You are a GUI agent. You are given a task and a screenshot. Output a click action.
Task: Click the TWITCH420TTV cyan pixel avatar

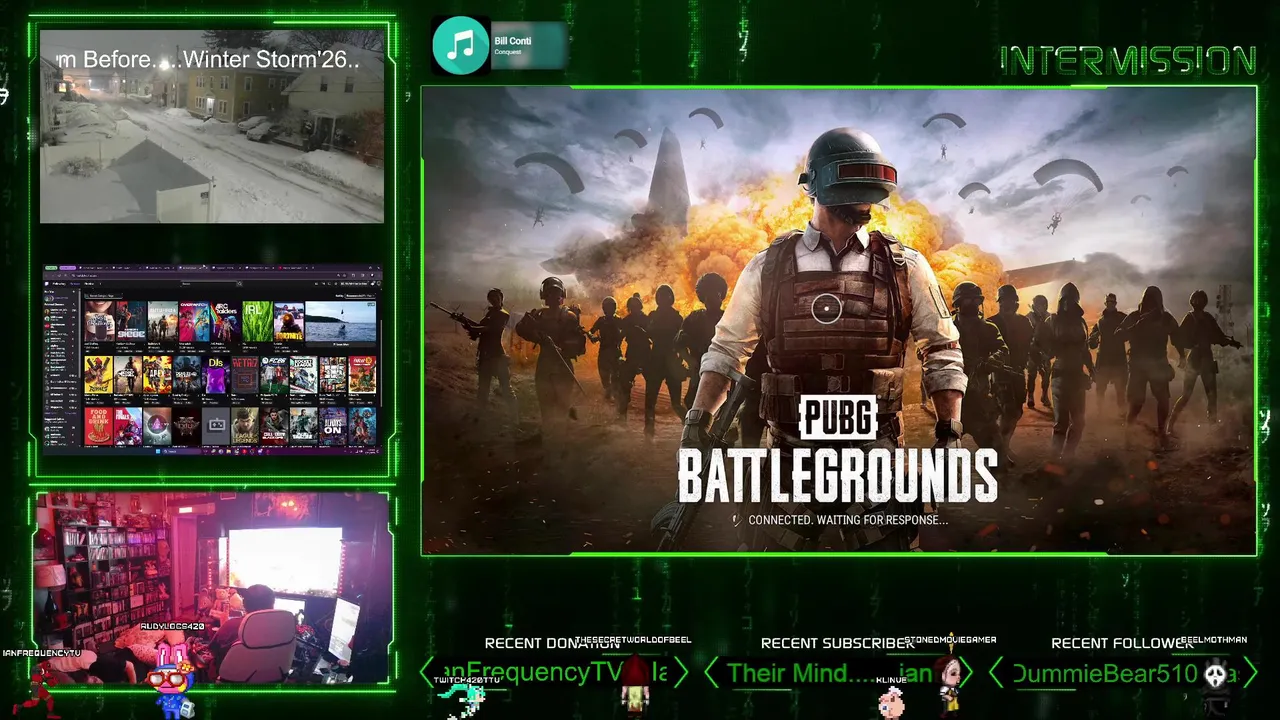463,701
